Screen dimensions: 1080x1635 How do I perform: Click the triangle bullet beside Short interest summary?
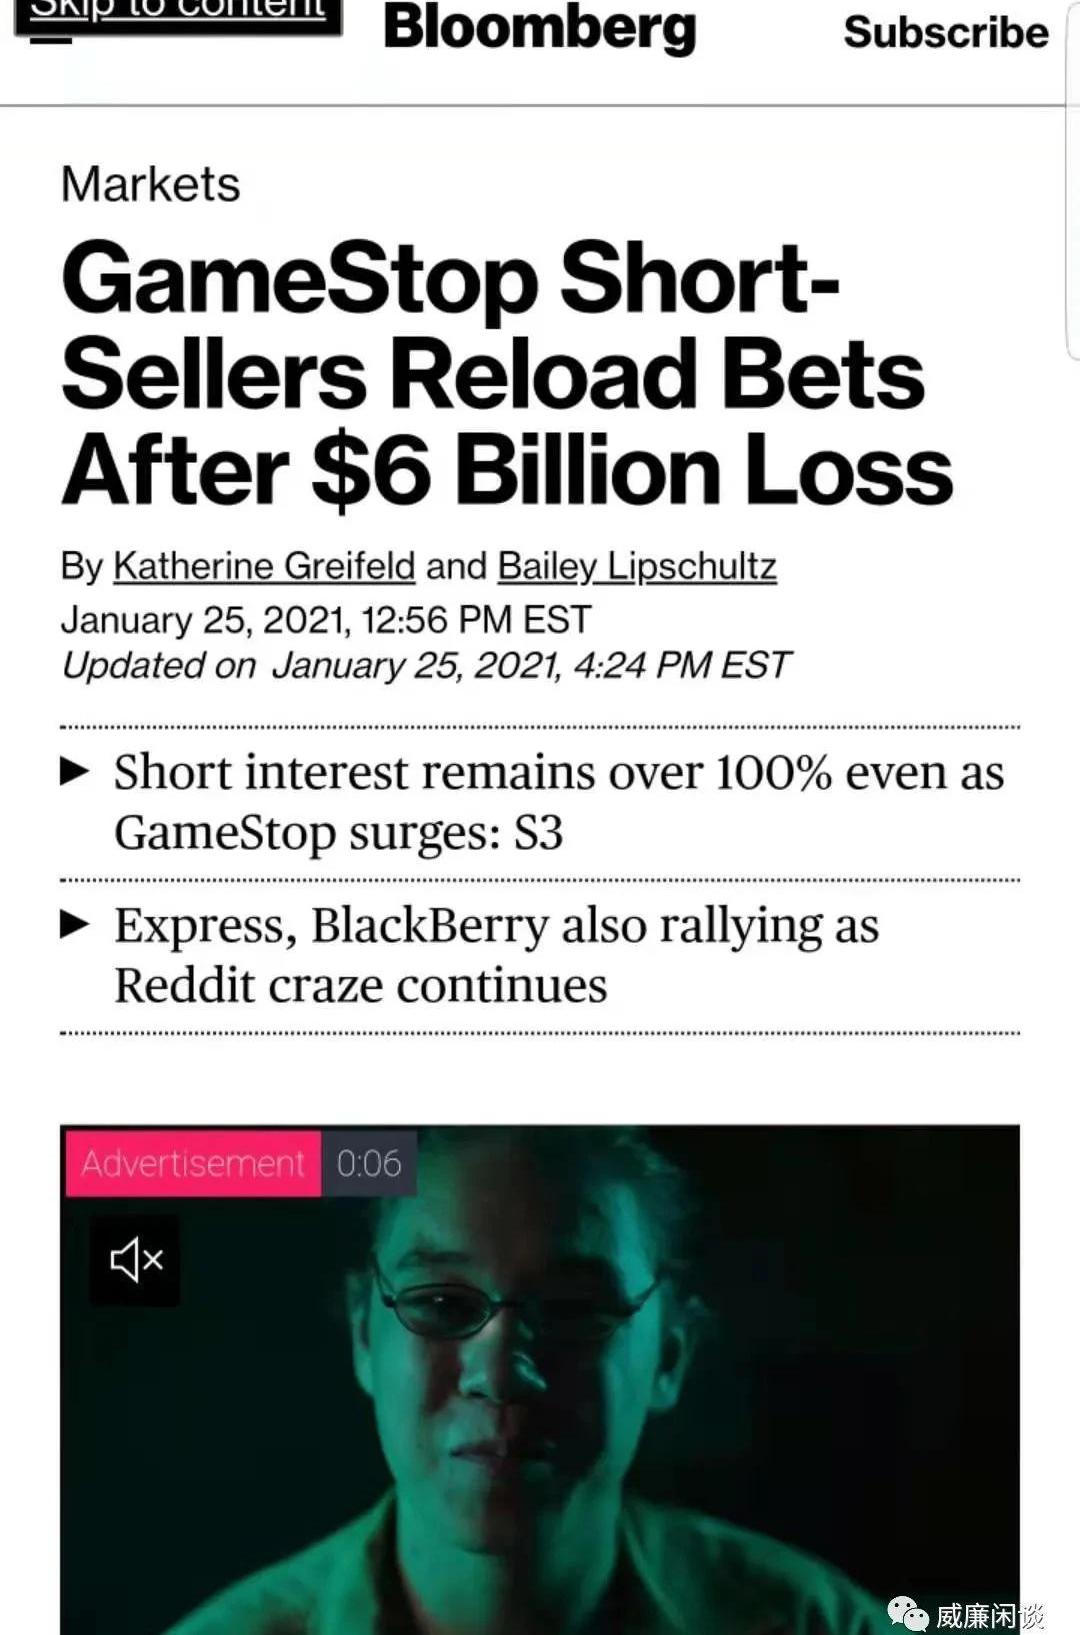click(x=76, y=772)
